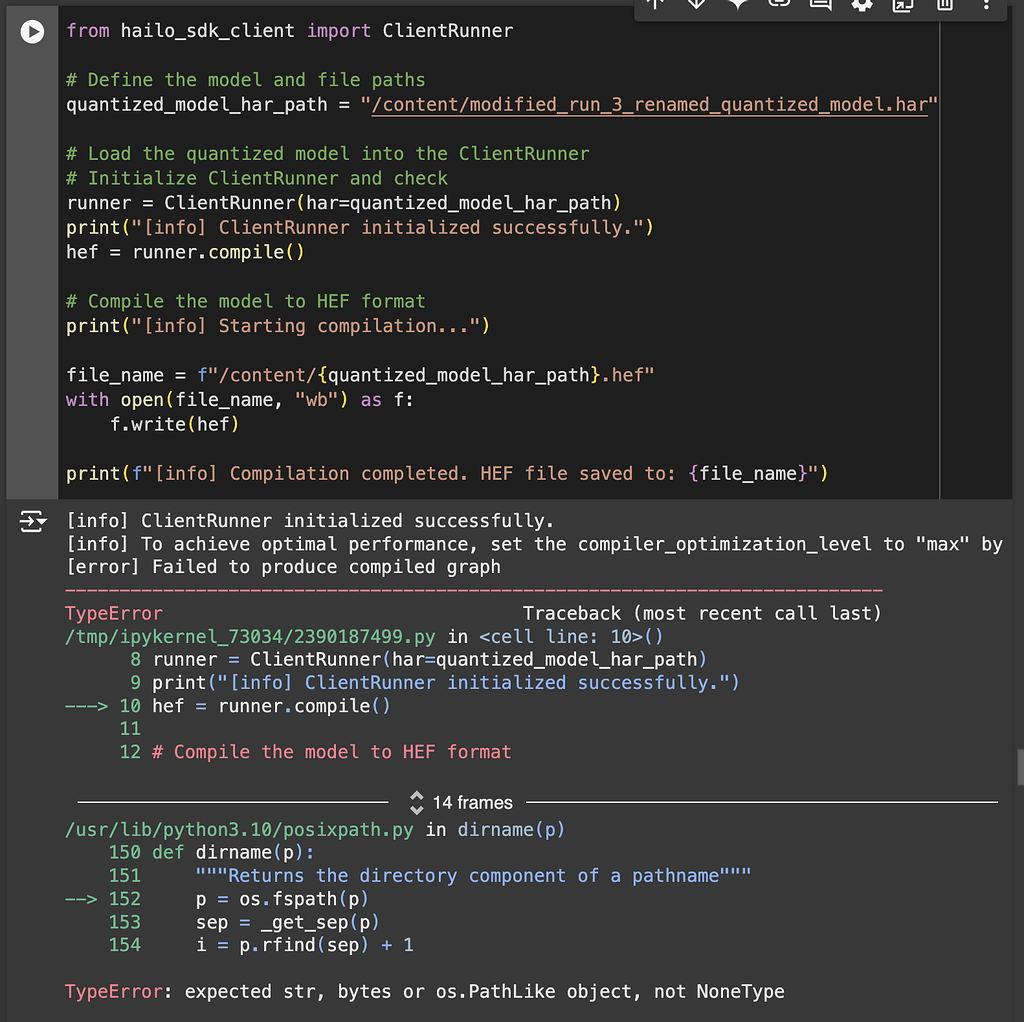The width and height of the screenshot is (1024, 1022).
Task: Open more cell actions menu
Action: [x=986, y=5]
